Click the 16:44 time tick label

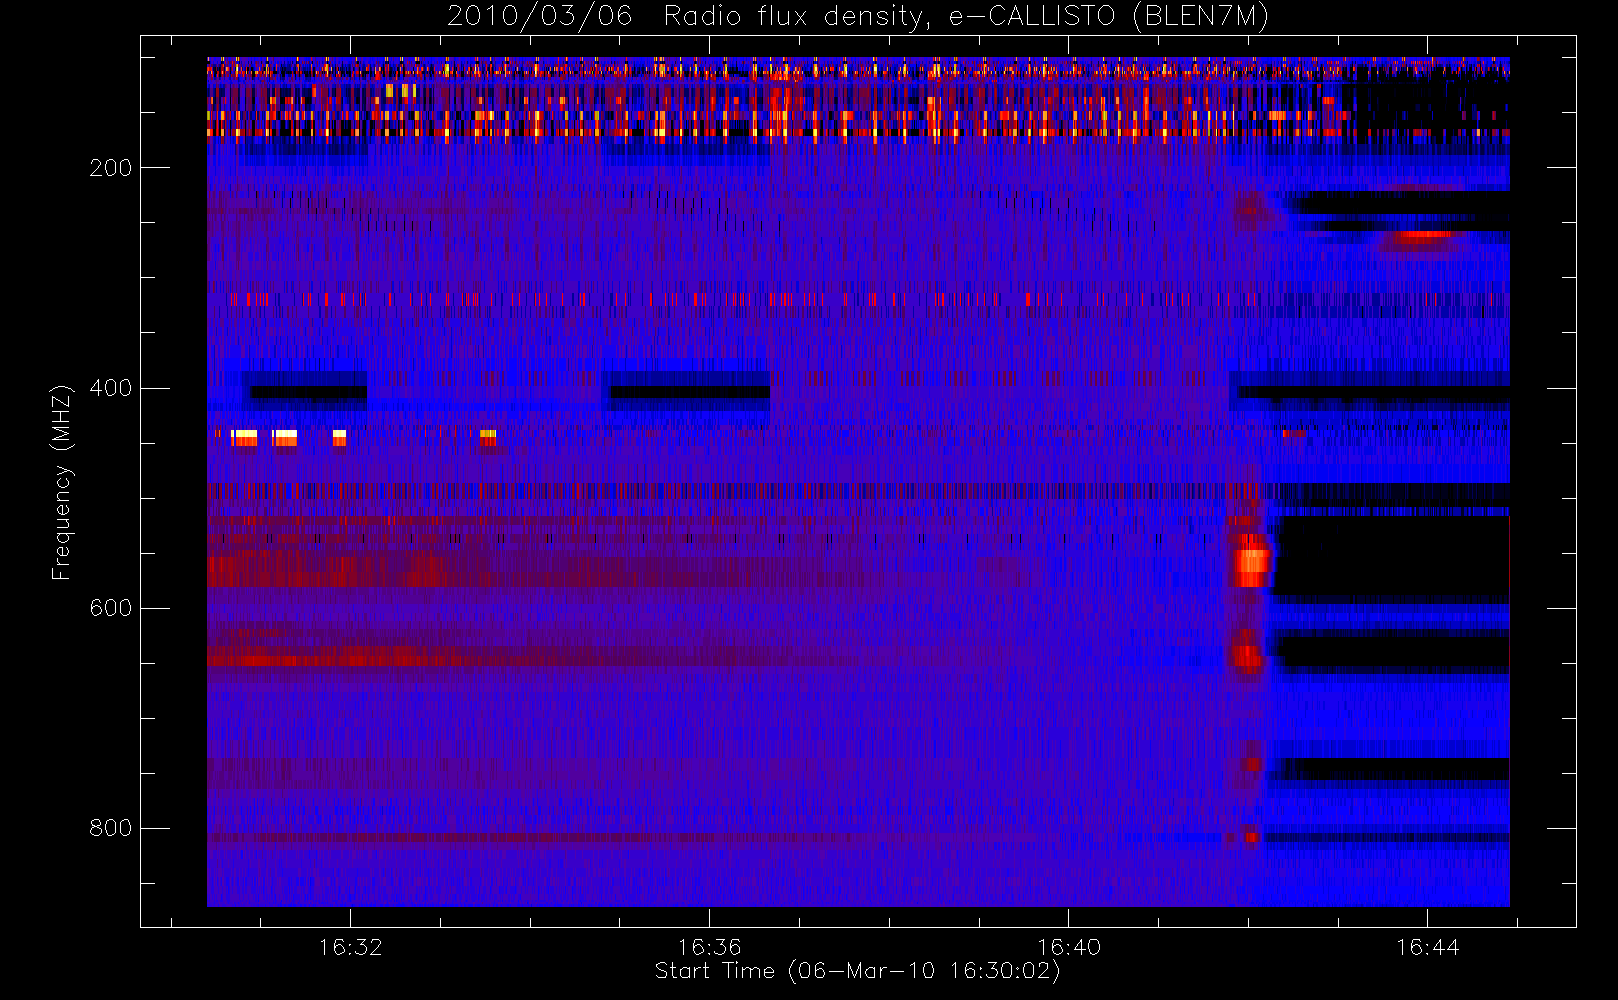1428,947
